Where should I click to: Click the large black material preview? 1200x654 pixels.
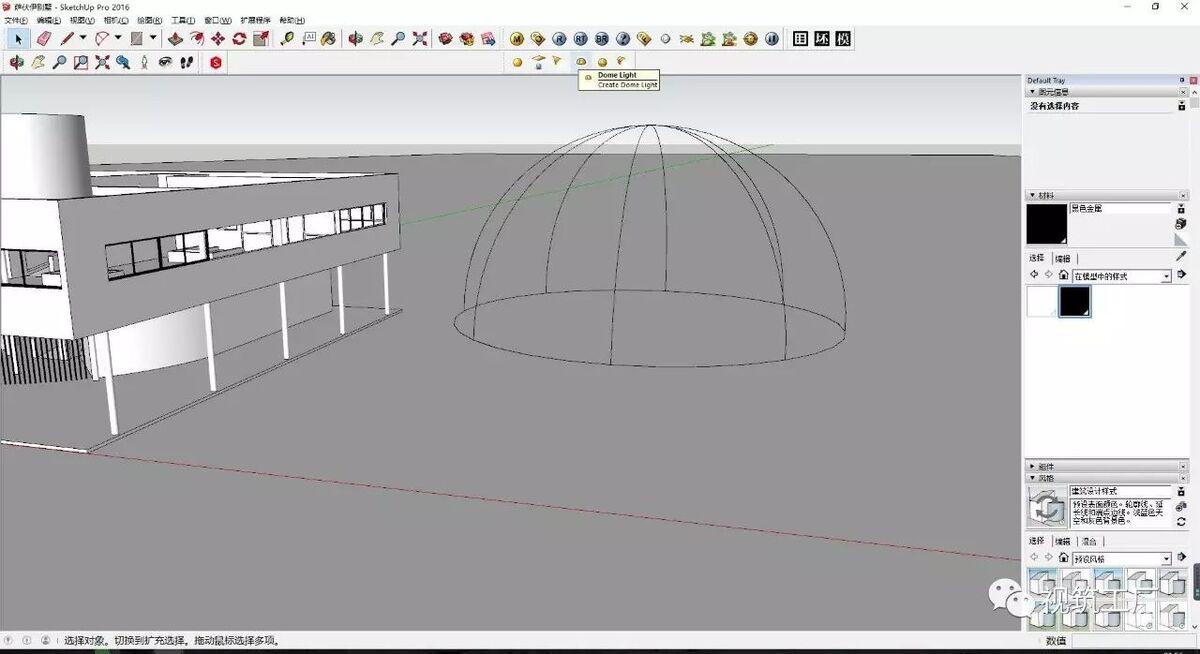(x=1047, y=224)
